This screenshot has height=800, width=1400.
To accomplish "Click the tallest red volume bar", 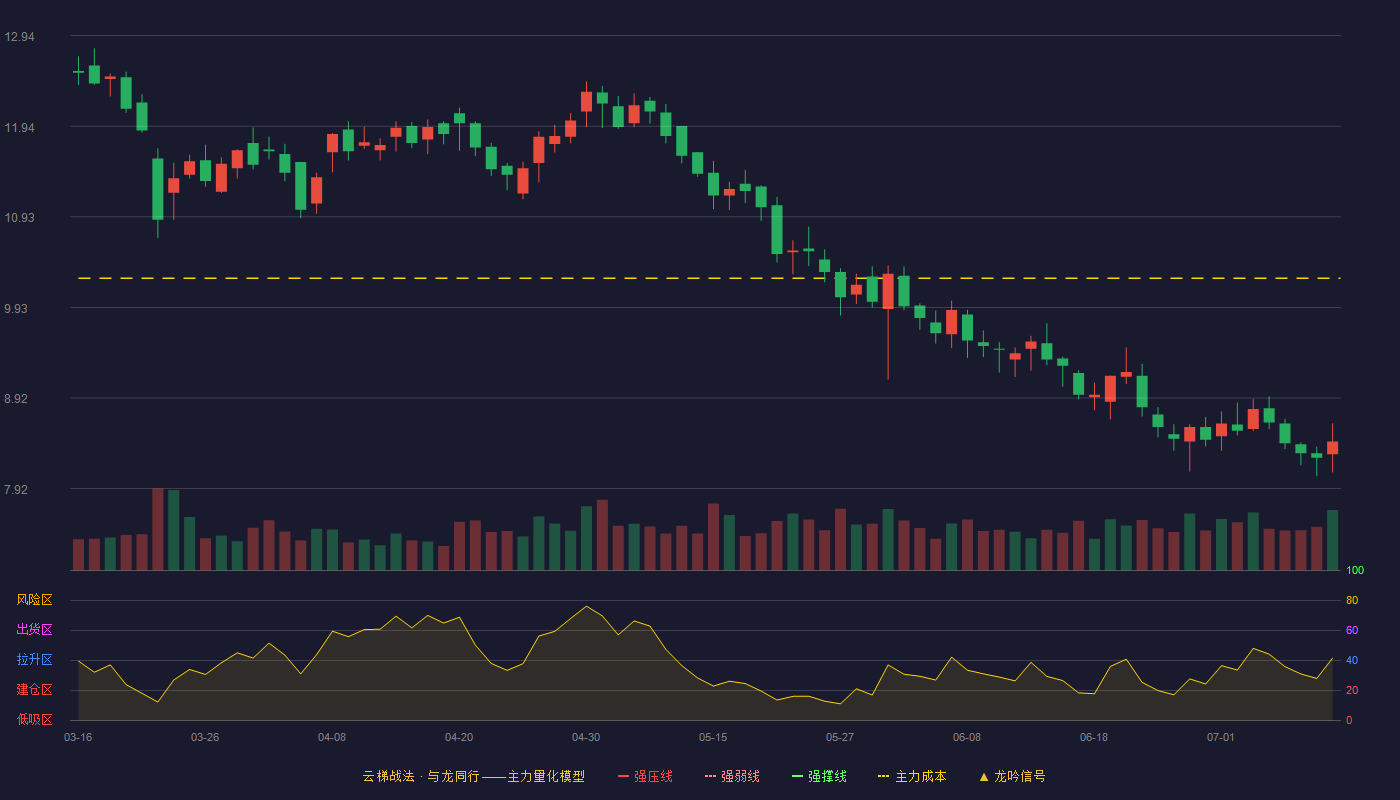I will [158, 529].
